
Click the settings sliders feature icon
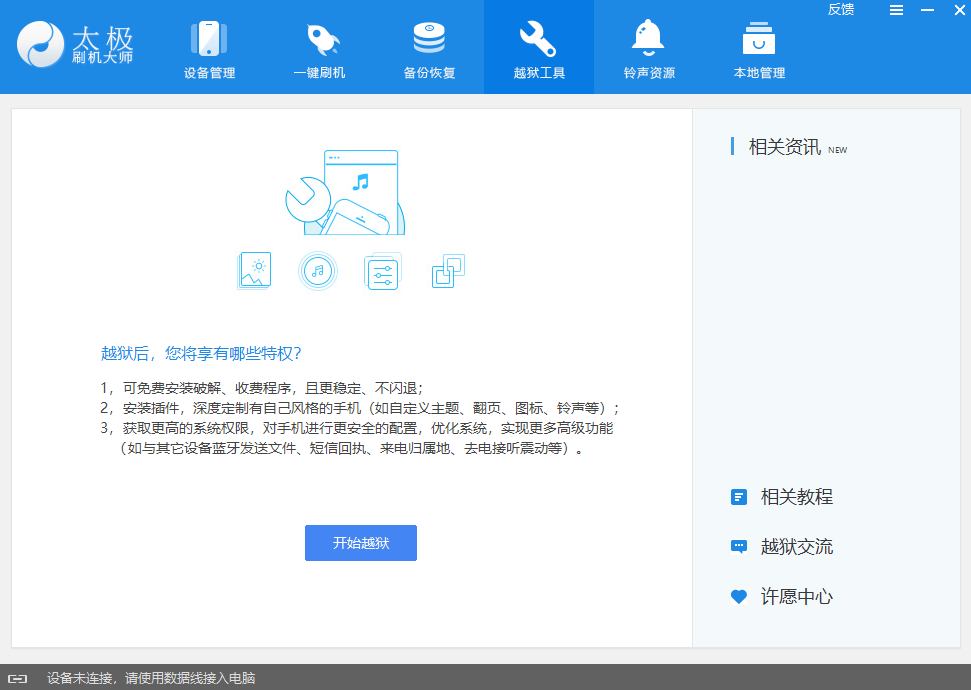382,272
